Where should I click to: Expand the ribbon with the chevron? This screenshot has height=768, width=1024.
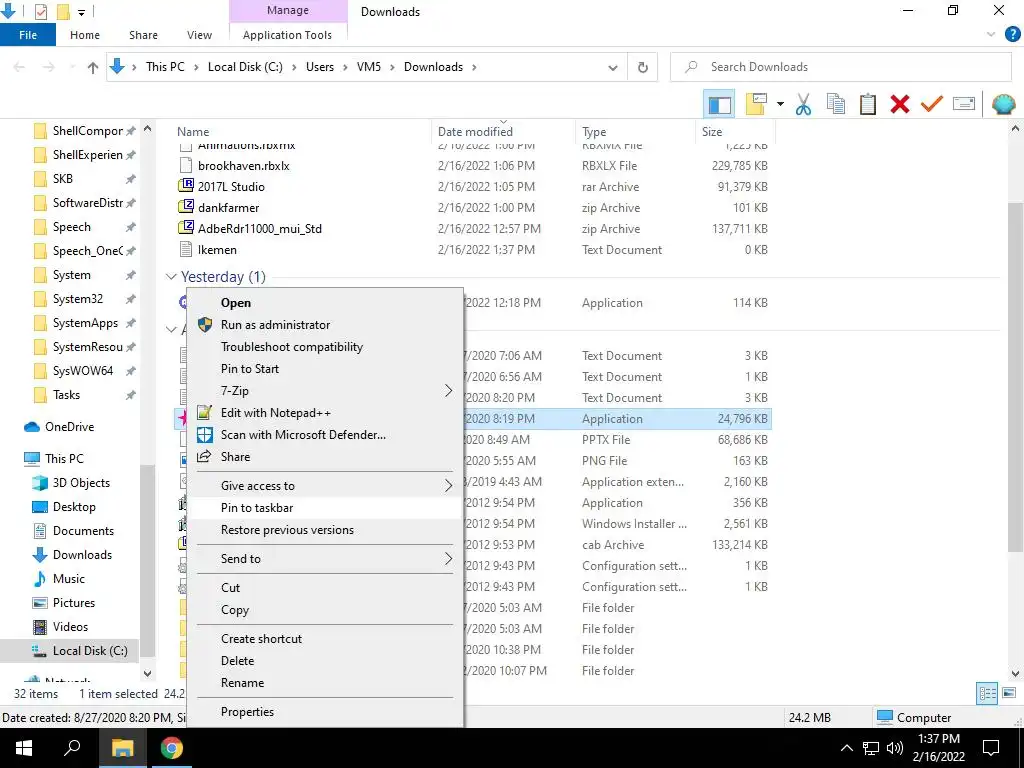991,35
